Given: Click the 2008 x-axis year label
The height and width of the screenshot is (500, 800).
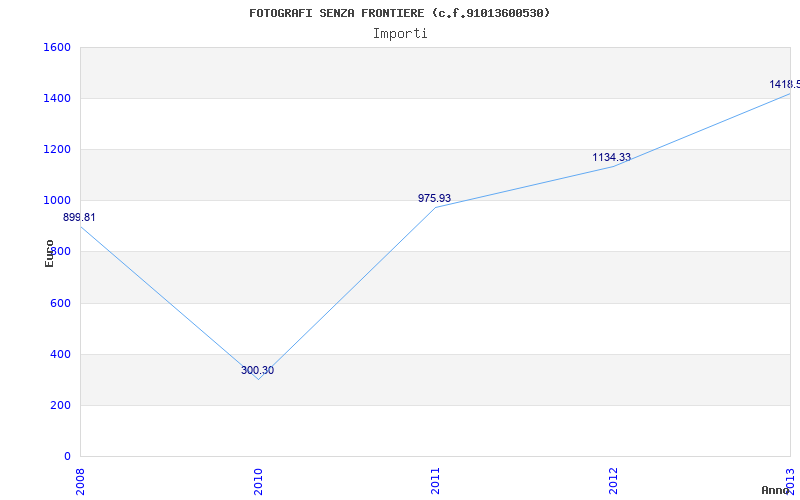Looking at the screenshot, I should pyautogui.click(x=80, y=481).
